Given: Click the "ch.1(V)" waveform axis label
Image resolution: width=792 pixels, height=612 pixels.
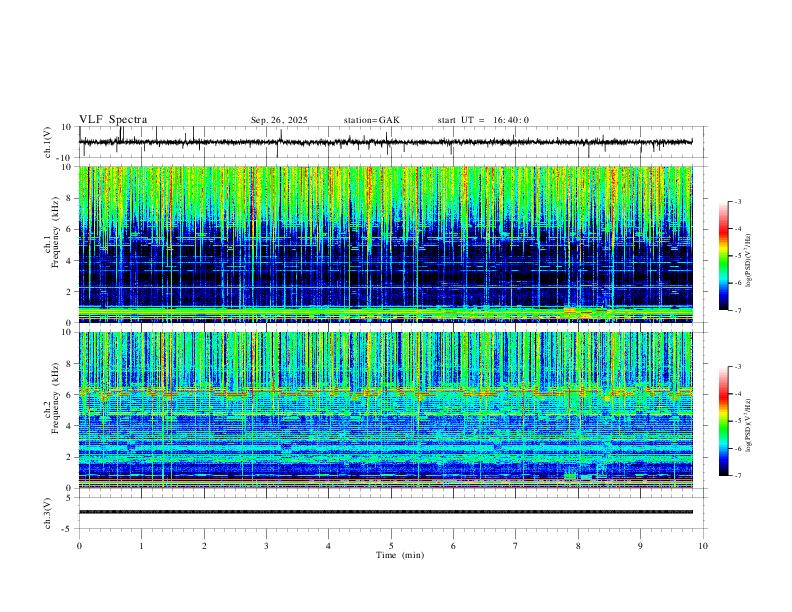Looking at the screenshot, I should (48, 142).
